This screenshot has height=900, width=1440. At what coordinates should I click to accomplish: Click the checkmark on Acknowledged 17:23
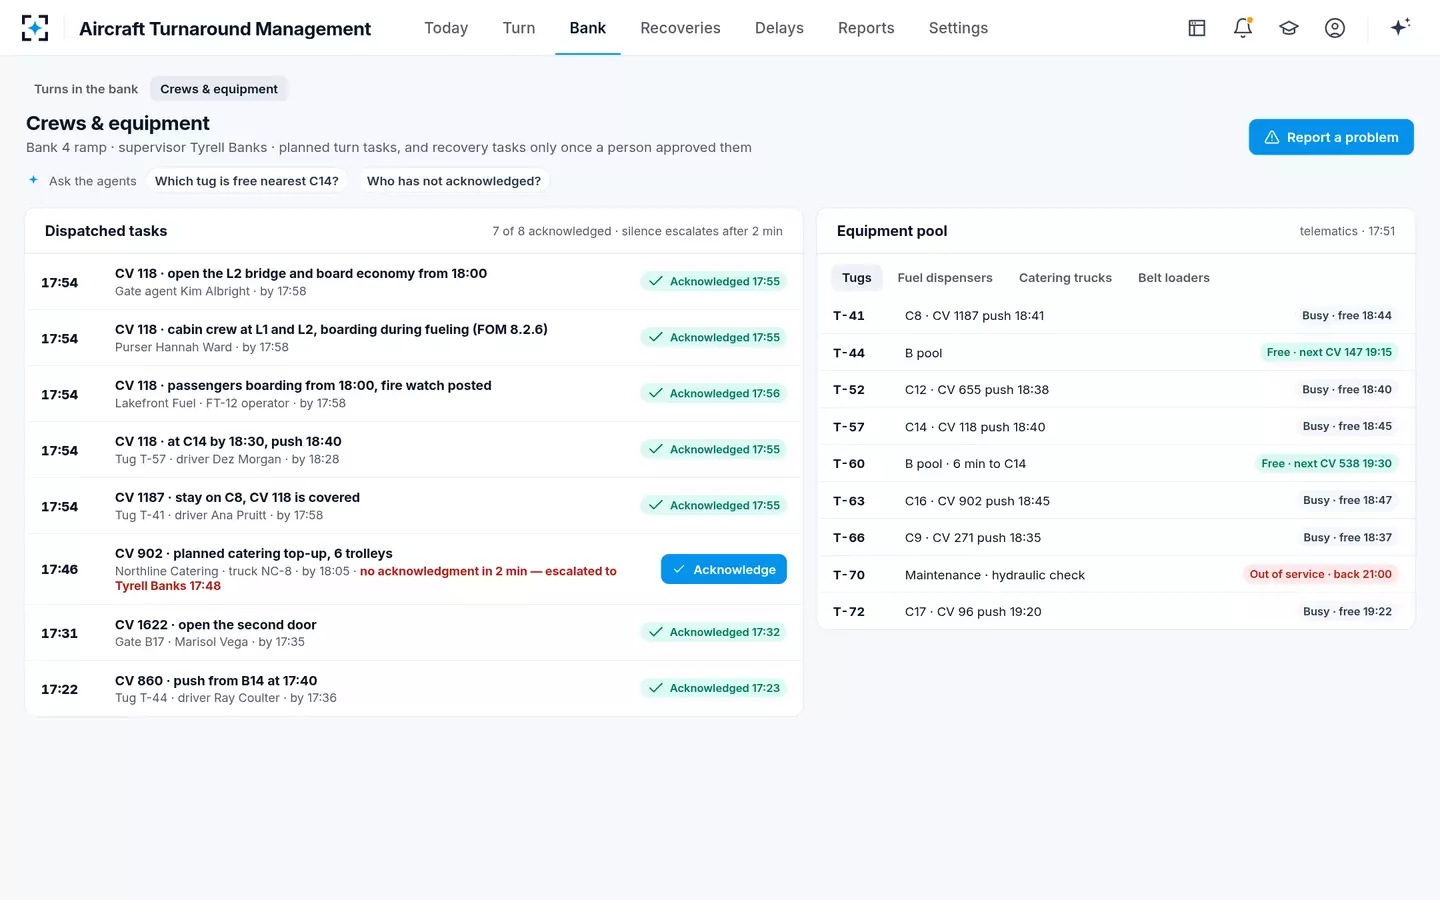click(x=656, y=688)
